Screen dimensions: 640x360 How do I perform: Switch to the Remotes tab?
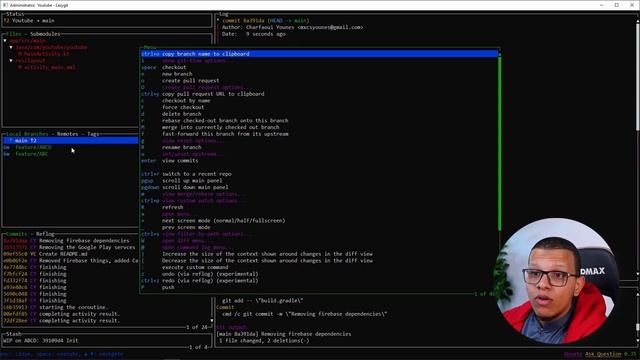pyautogui.click(x=67, y=134)
